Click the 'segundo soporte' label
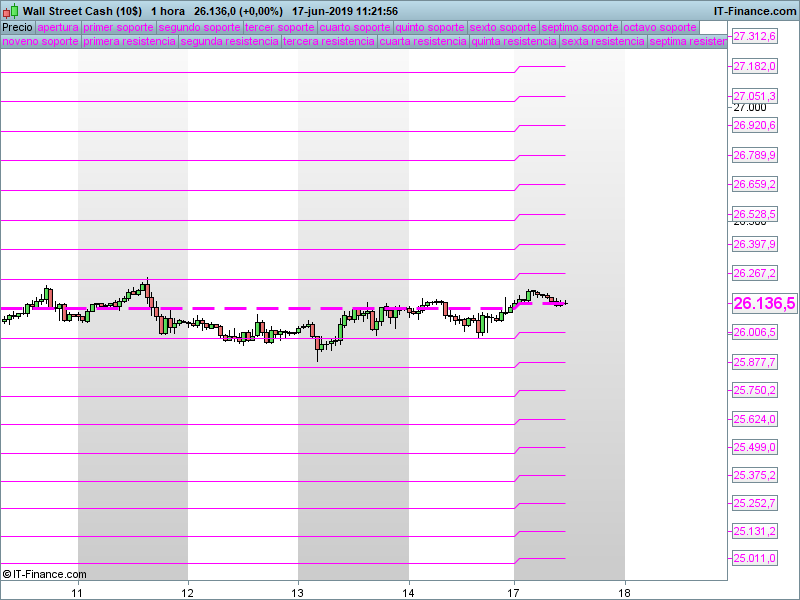 199,27
